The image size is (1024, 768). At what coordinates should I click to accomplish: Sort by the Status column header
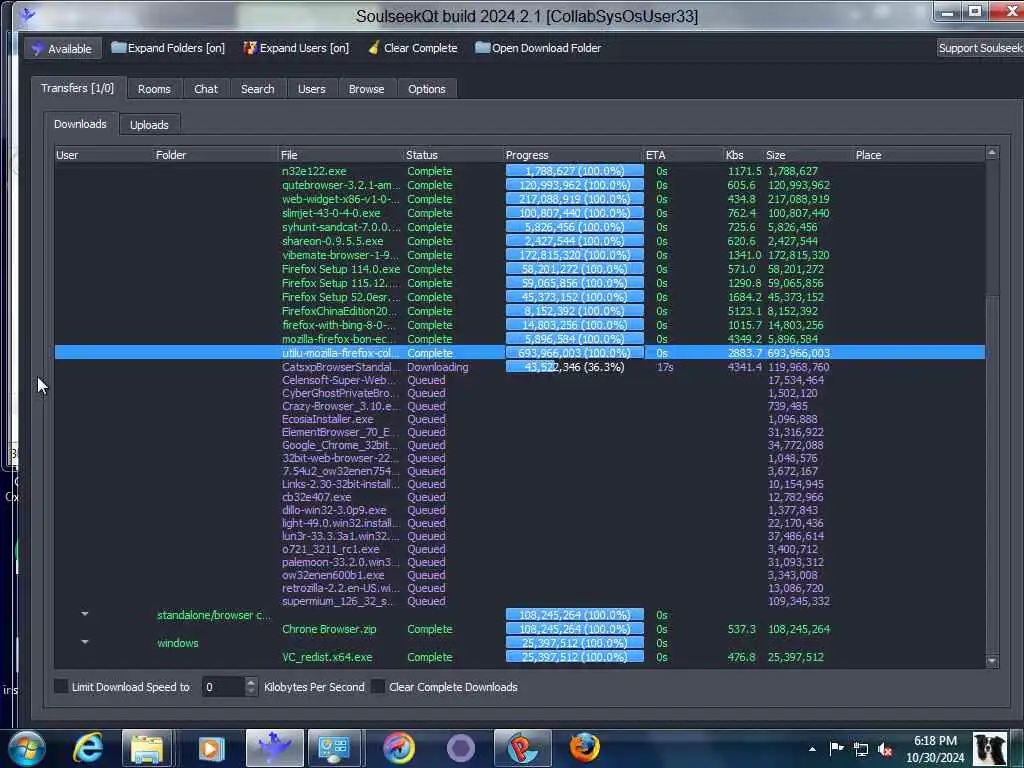(x=453, y=155)
